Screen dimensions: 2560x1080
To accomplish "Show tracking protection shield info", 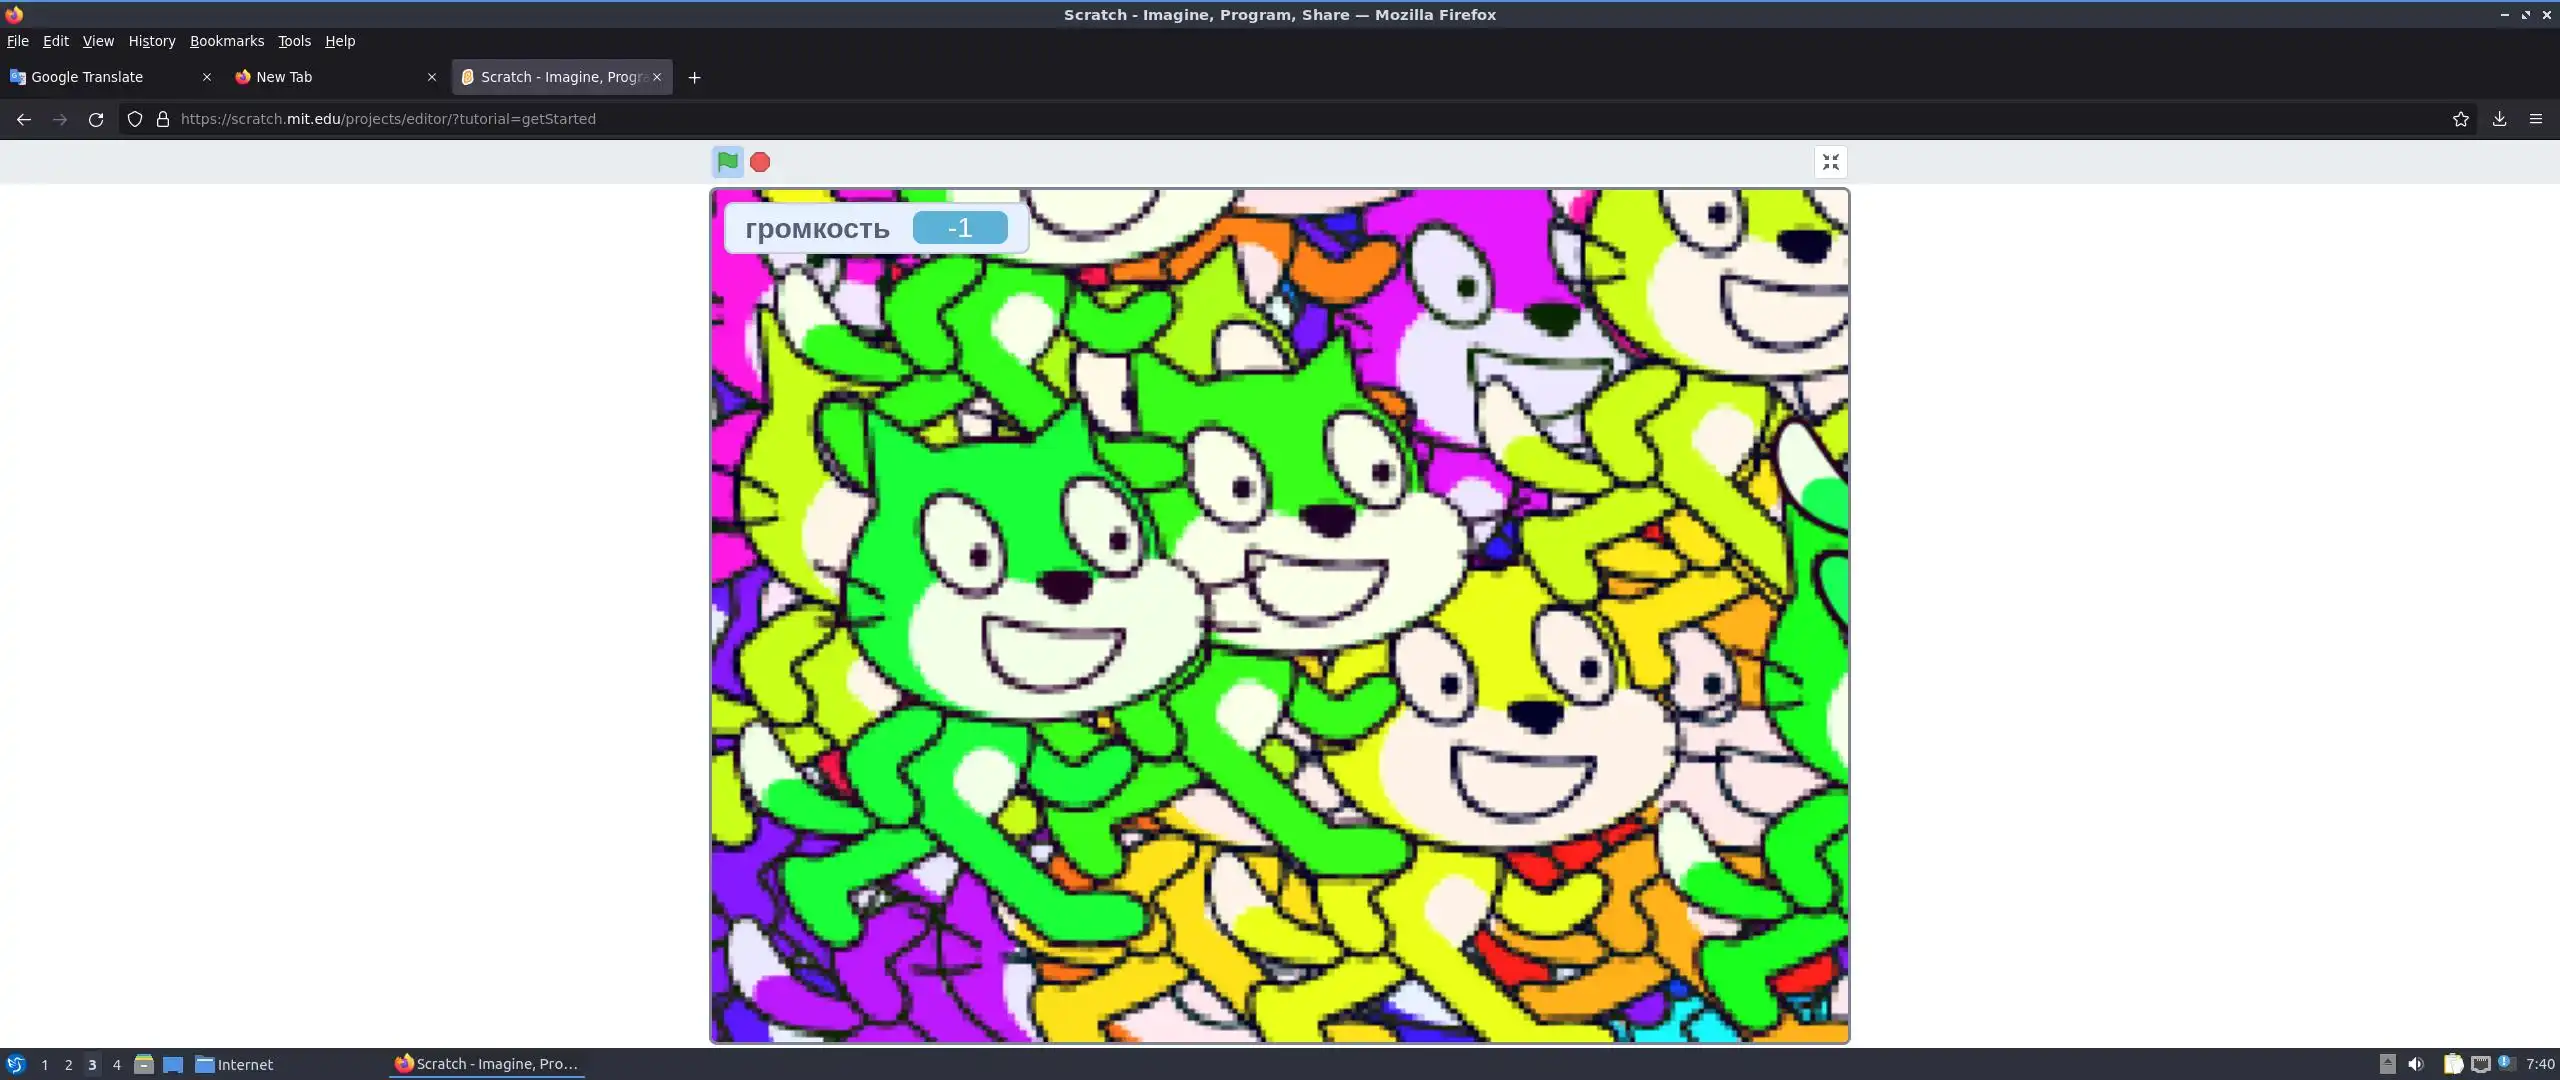I will point(135,119).
